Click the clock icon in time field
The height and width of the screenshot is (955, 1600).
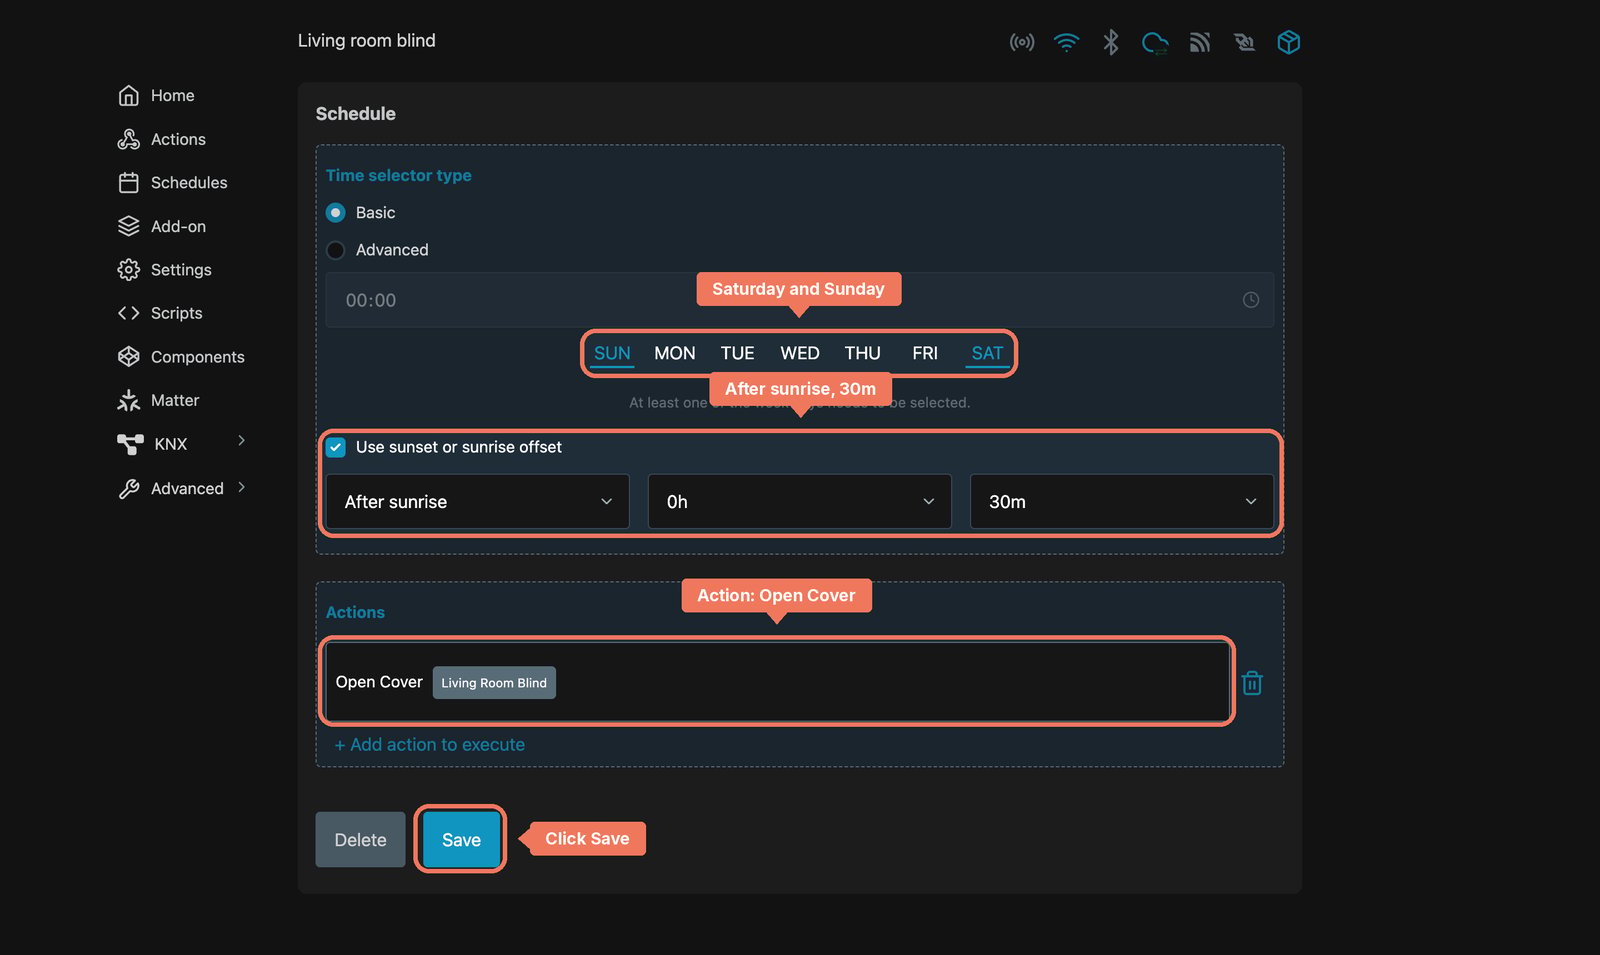tap(1250, 300)
